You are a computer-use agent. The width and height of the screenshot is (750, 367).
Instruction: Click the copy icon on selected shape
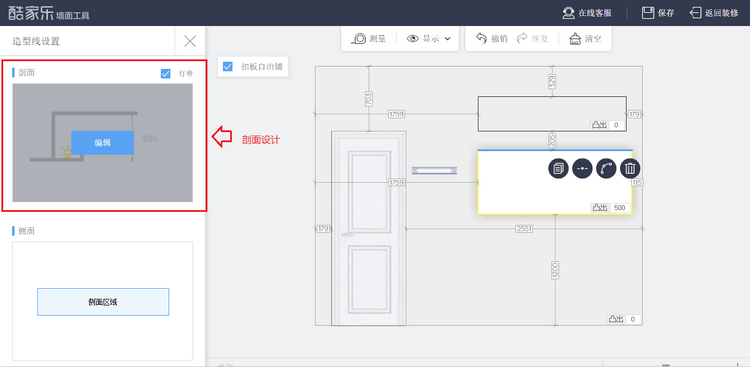click(x=558, y=168)
